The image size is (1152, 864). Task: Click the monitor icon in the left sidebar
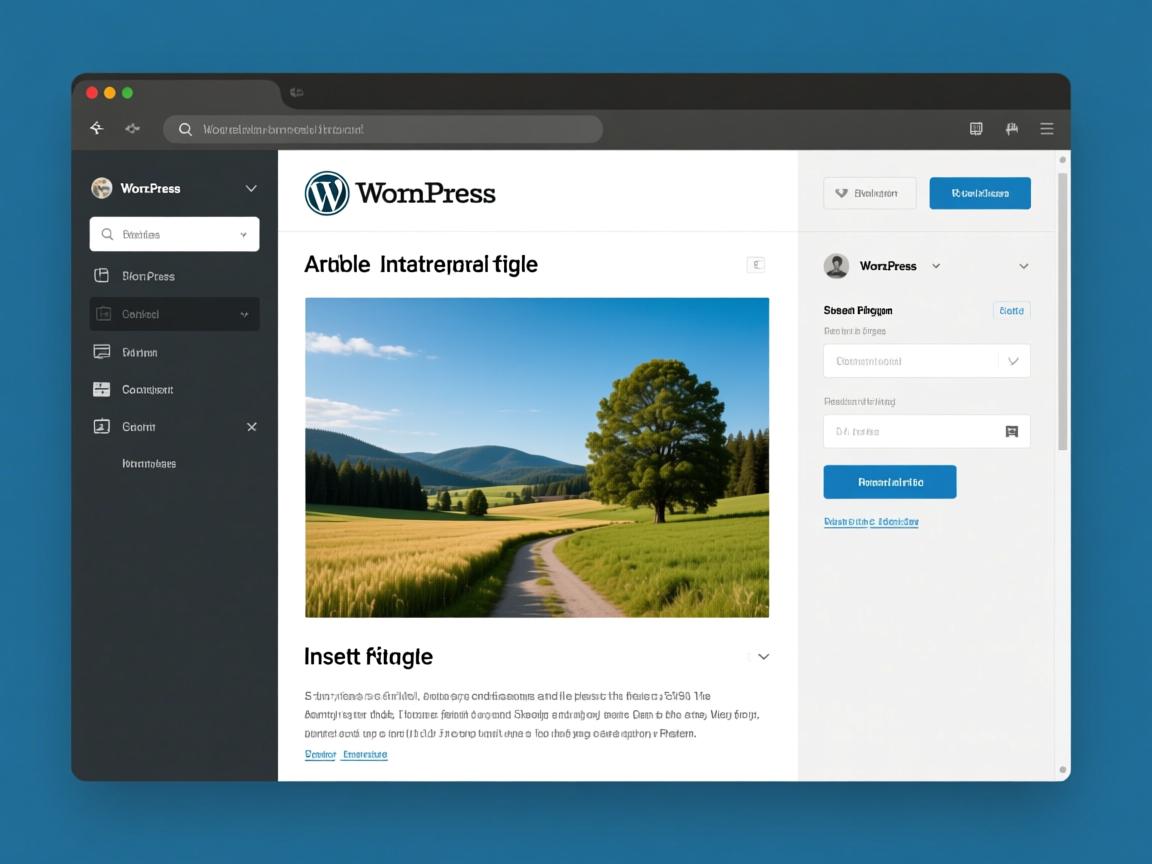[101, 352]
